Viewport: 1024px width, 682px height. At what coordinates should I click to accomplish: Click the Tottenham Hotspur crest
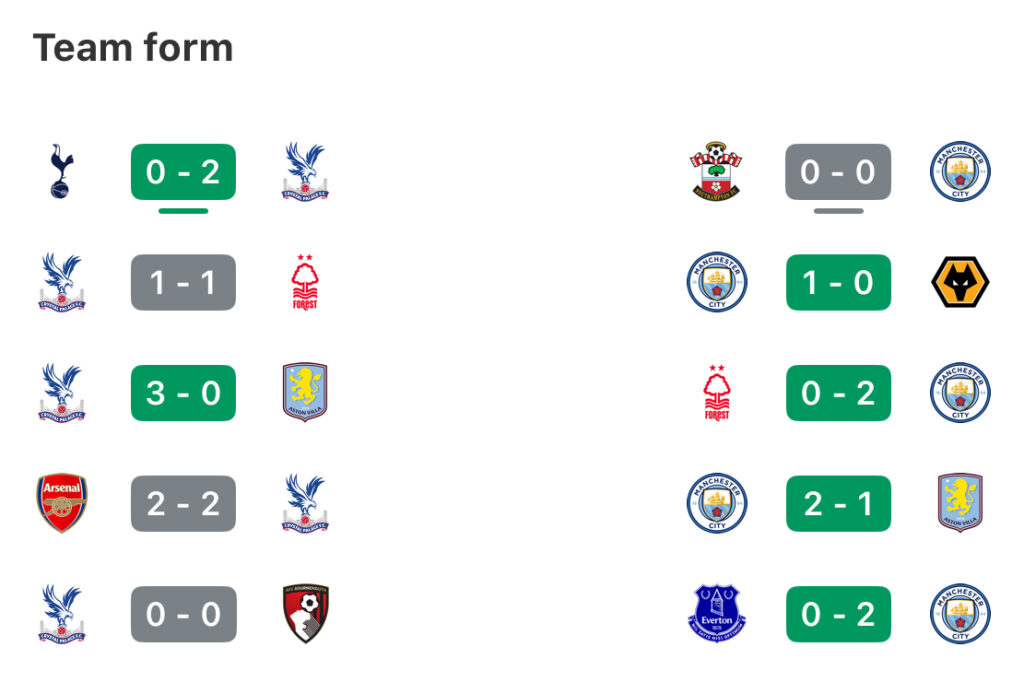coord(61,171)
